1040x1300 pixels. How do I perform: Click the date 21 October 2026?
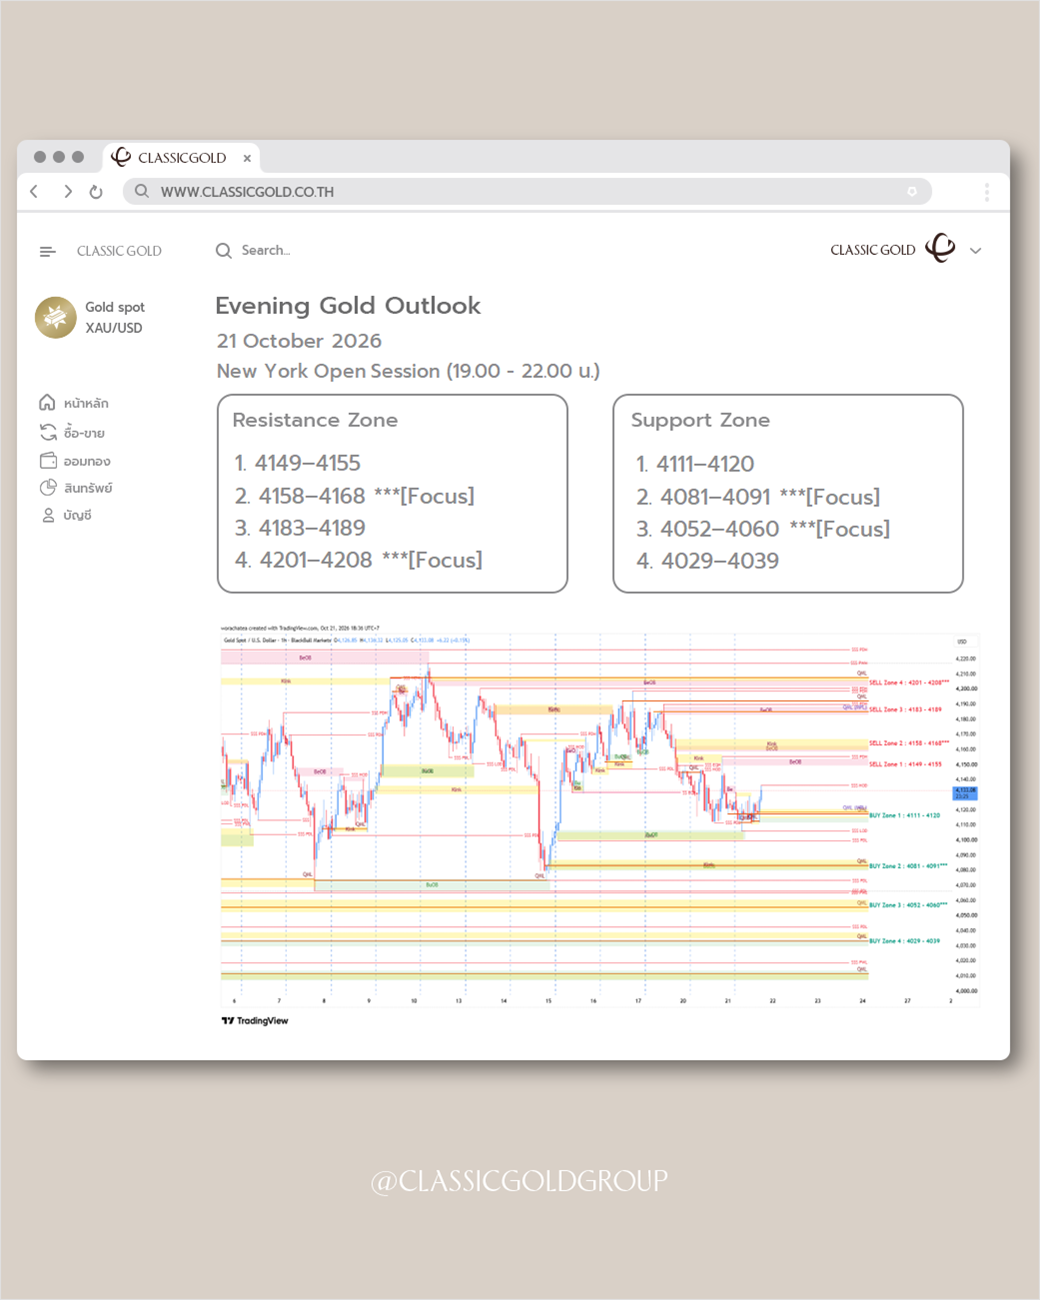tap(299, 341)
